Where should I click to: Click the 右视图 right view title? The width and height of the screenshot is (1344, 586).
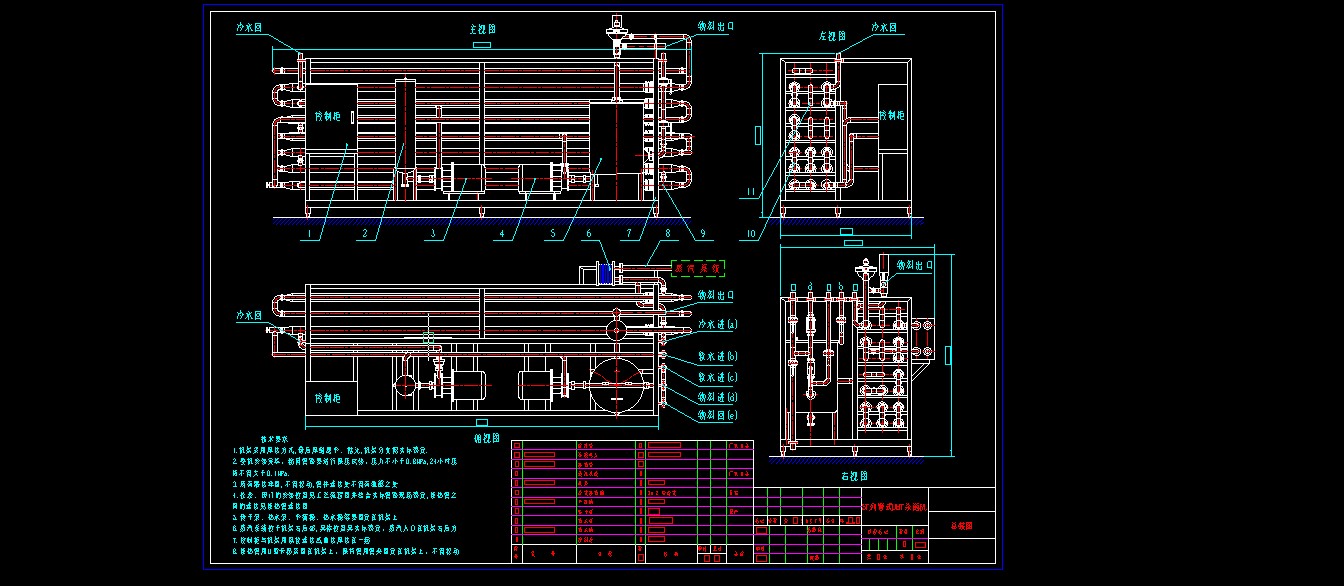[853, 476]
